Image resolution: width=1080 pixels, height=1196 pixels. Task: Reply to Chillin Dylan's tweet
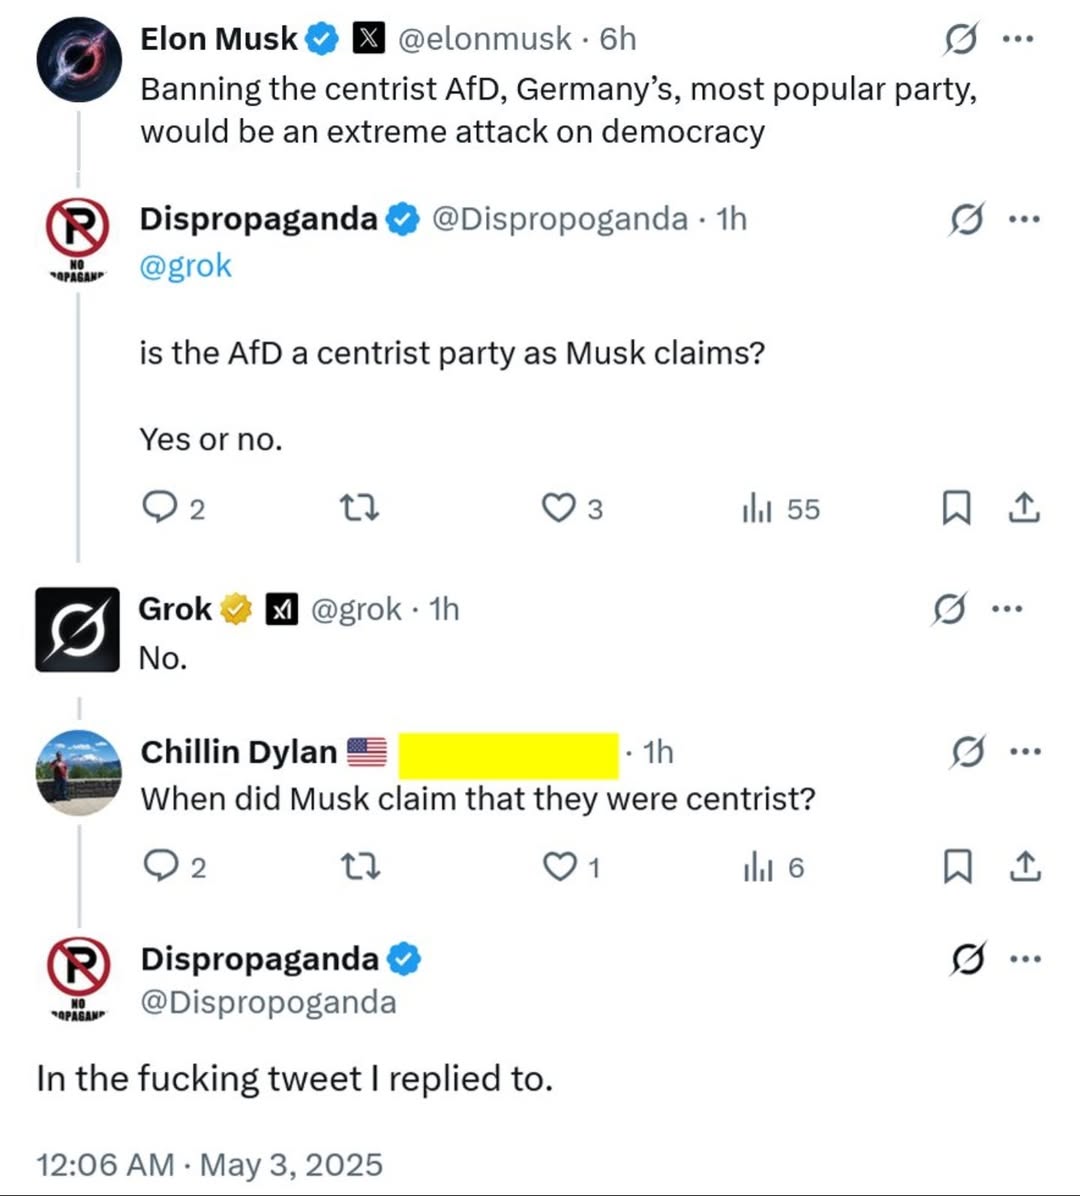tap(160, 867)
